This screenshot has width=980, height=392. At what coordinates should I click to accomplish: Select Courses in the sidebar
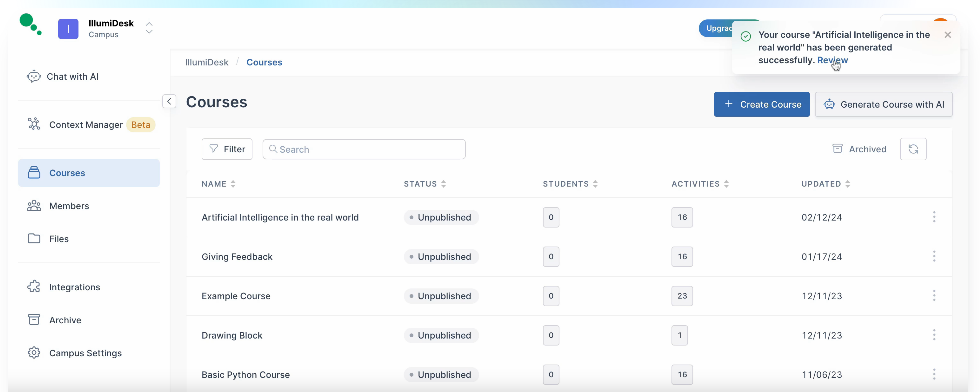coord(89,173)
